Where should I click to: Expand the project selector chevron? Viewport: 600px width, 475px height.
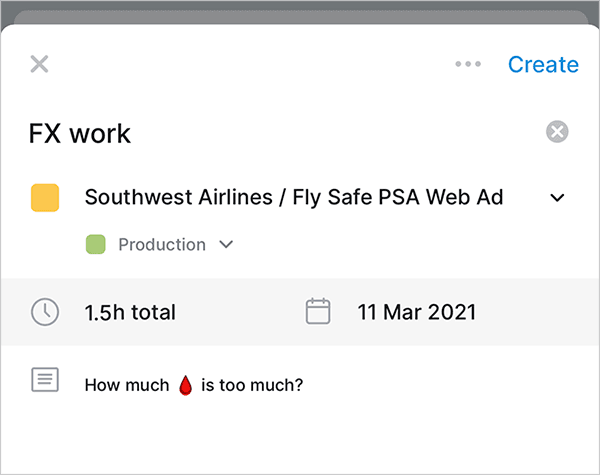pos(557,197)
